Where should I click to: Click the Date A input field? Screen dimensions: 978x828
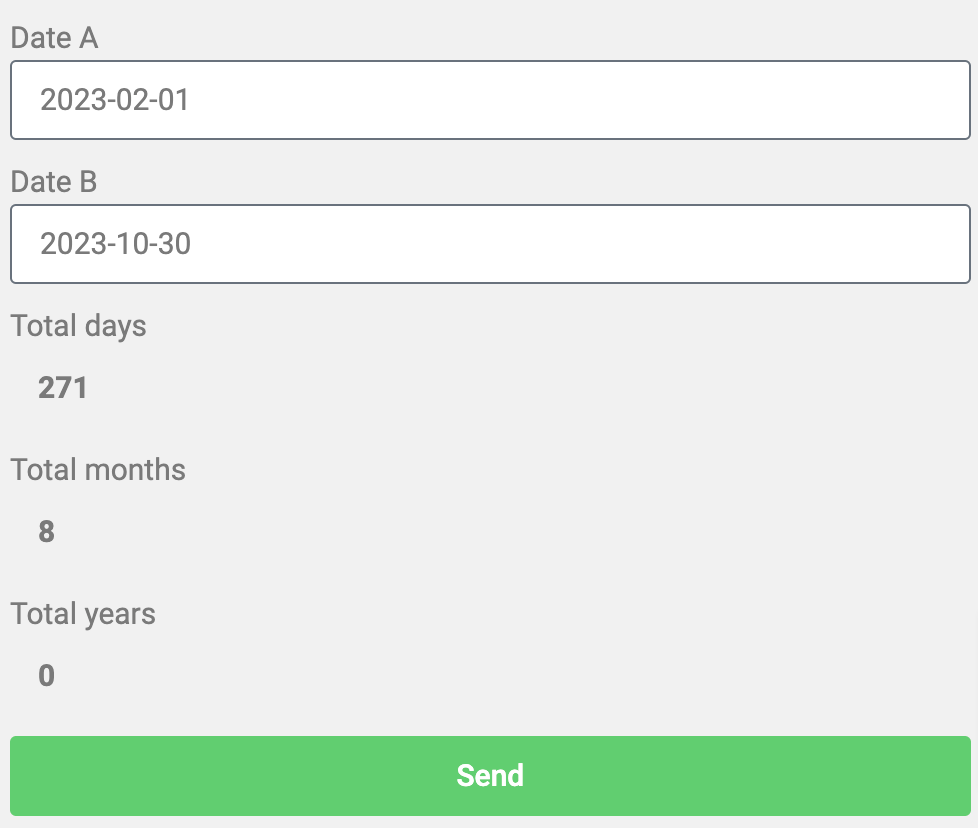490,100
